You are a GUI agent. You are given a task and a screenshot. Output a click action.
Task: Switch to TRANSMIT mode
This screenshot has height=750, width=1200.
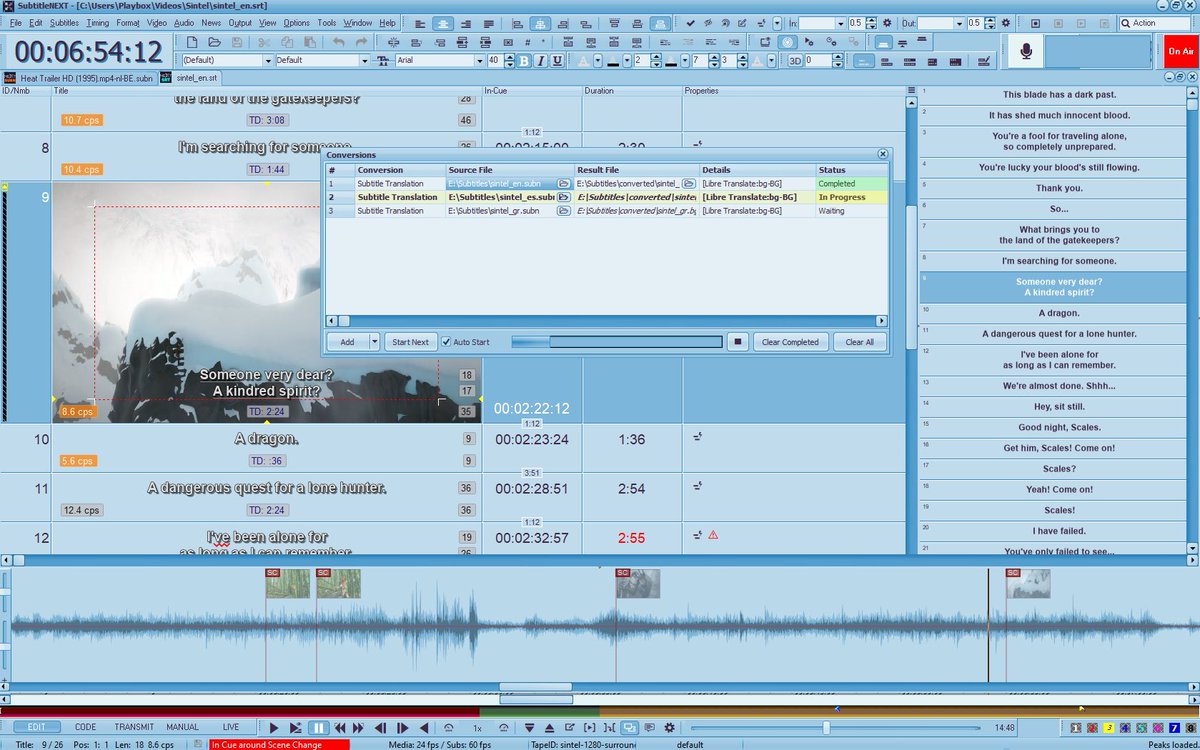click(x=134, y=727)
